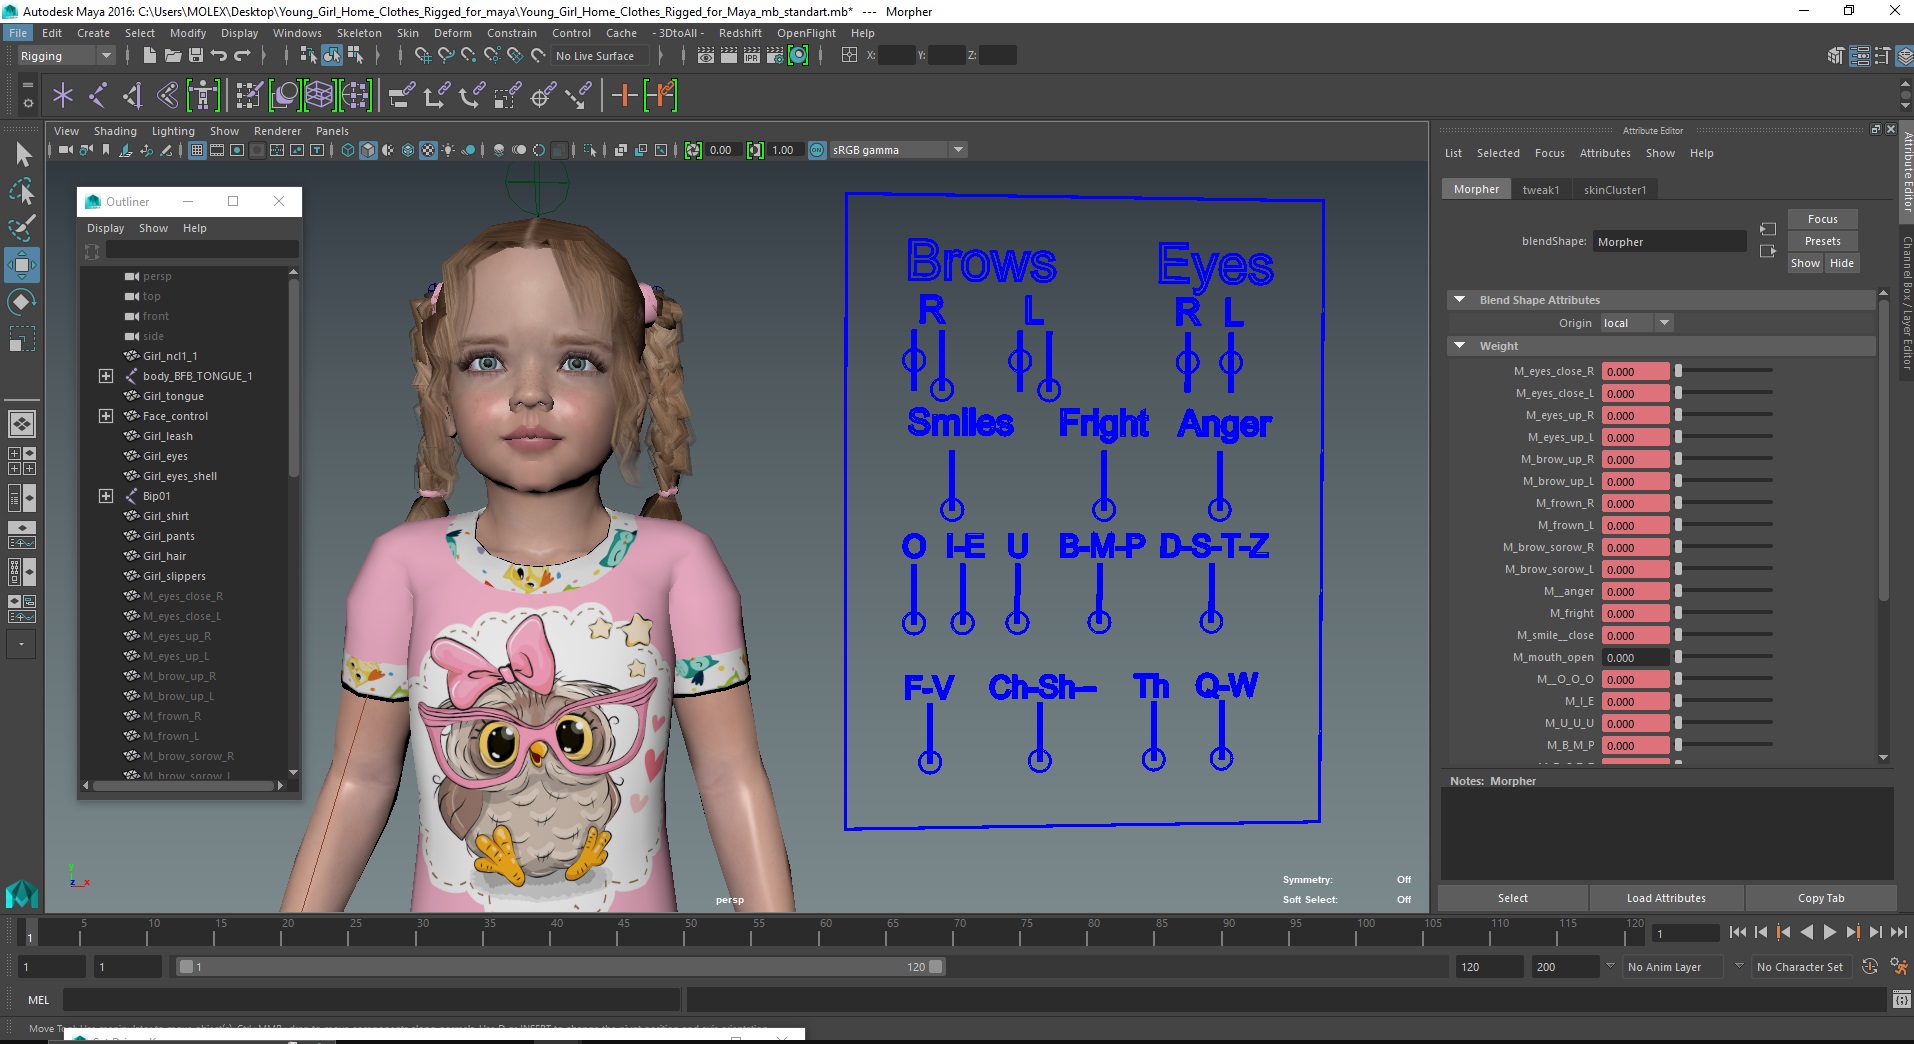Image resolution: width=1914 pixels, height=1044 pixels.
Task: Select by component type mode icon
Action: (355, 56)
